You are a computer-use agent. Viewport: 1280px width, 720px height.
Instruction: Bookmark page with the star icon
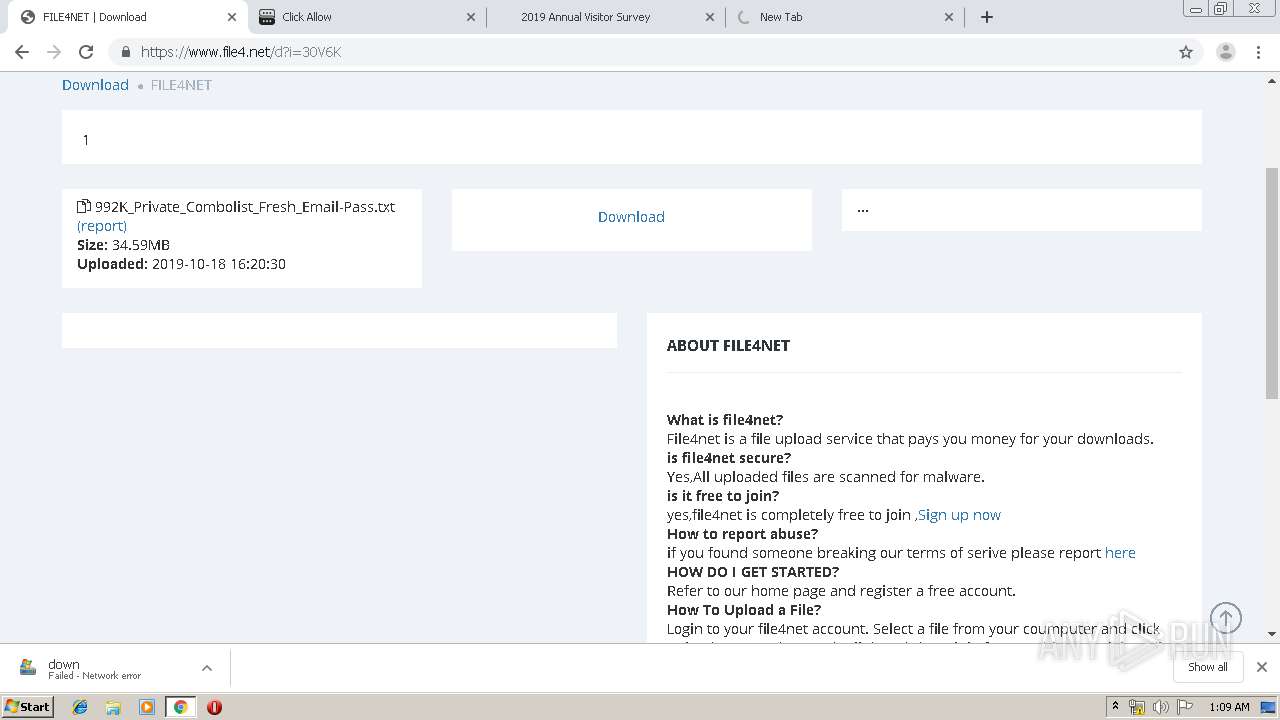pos(1186,52)
